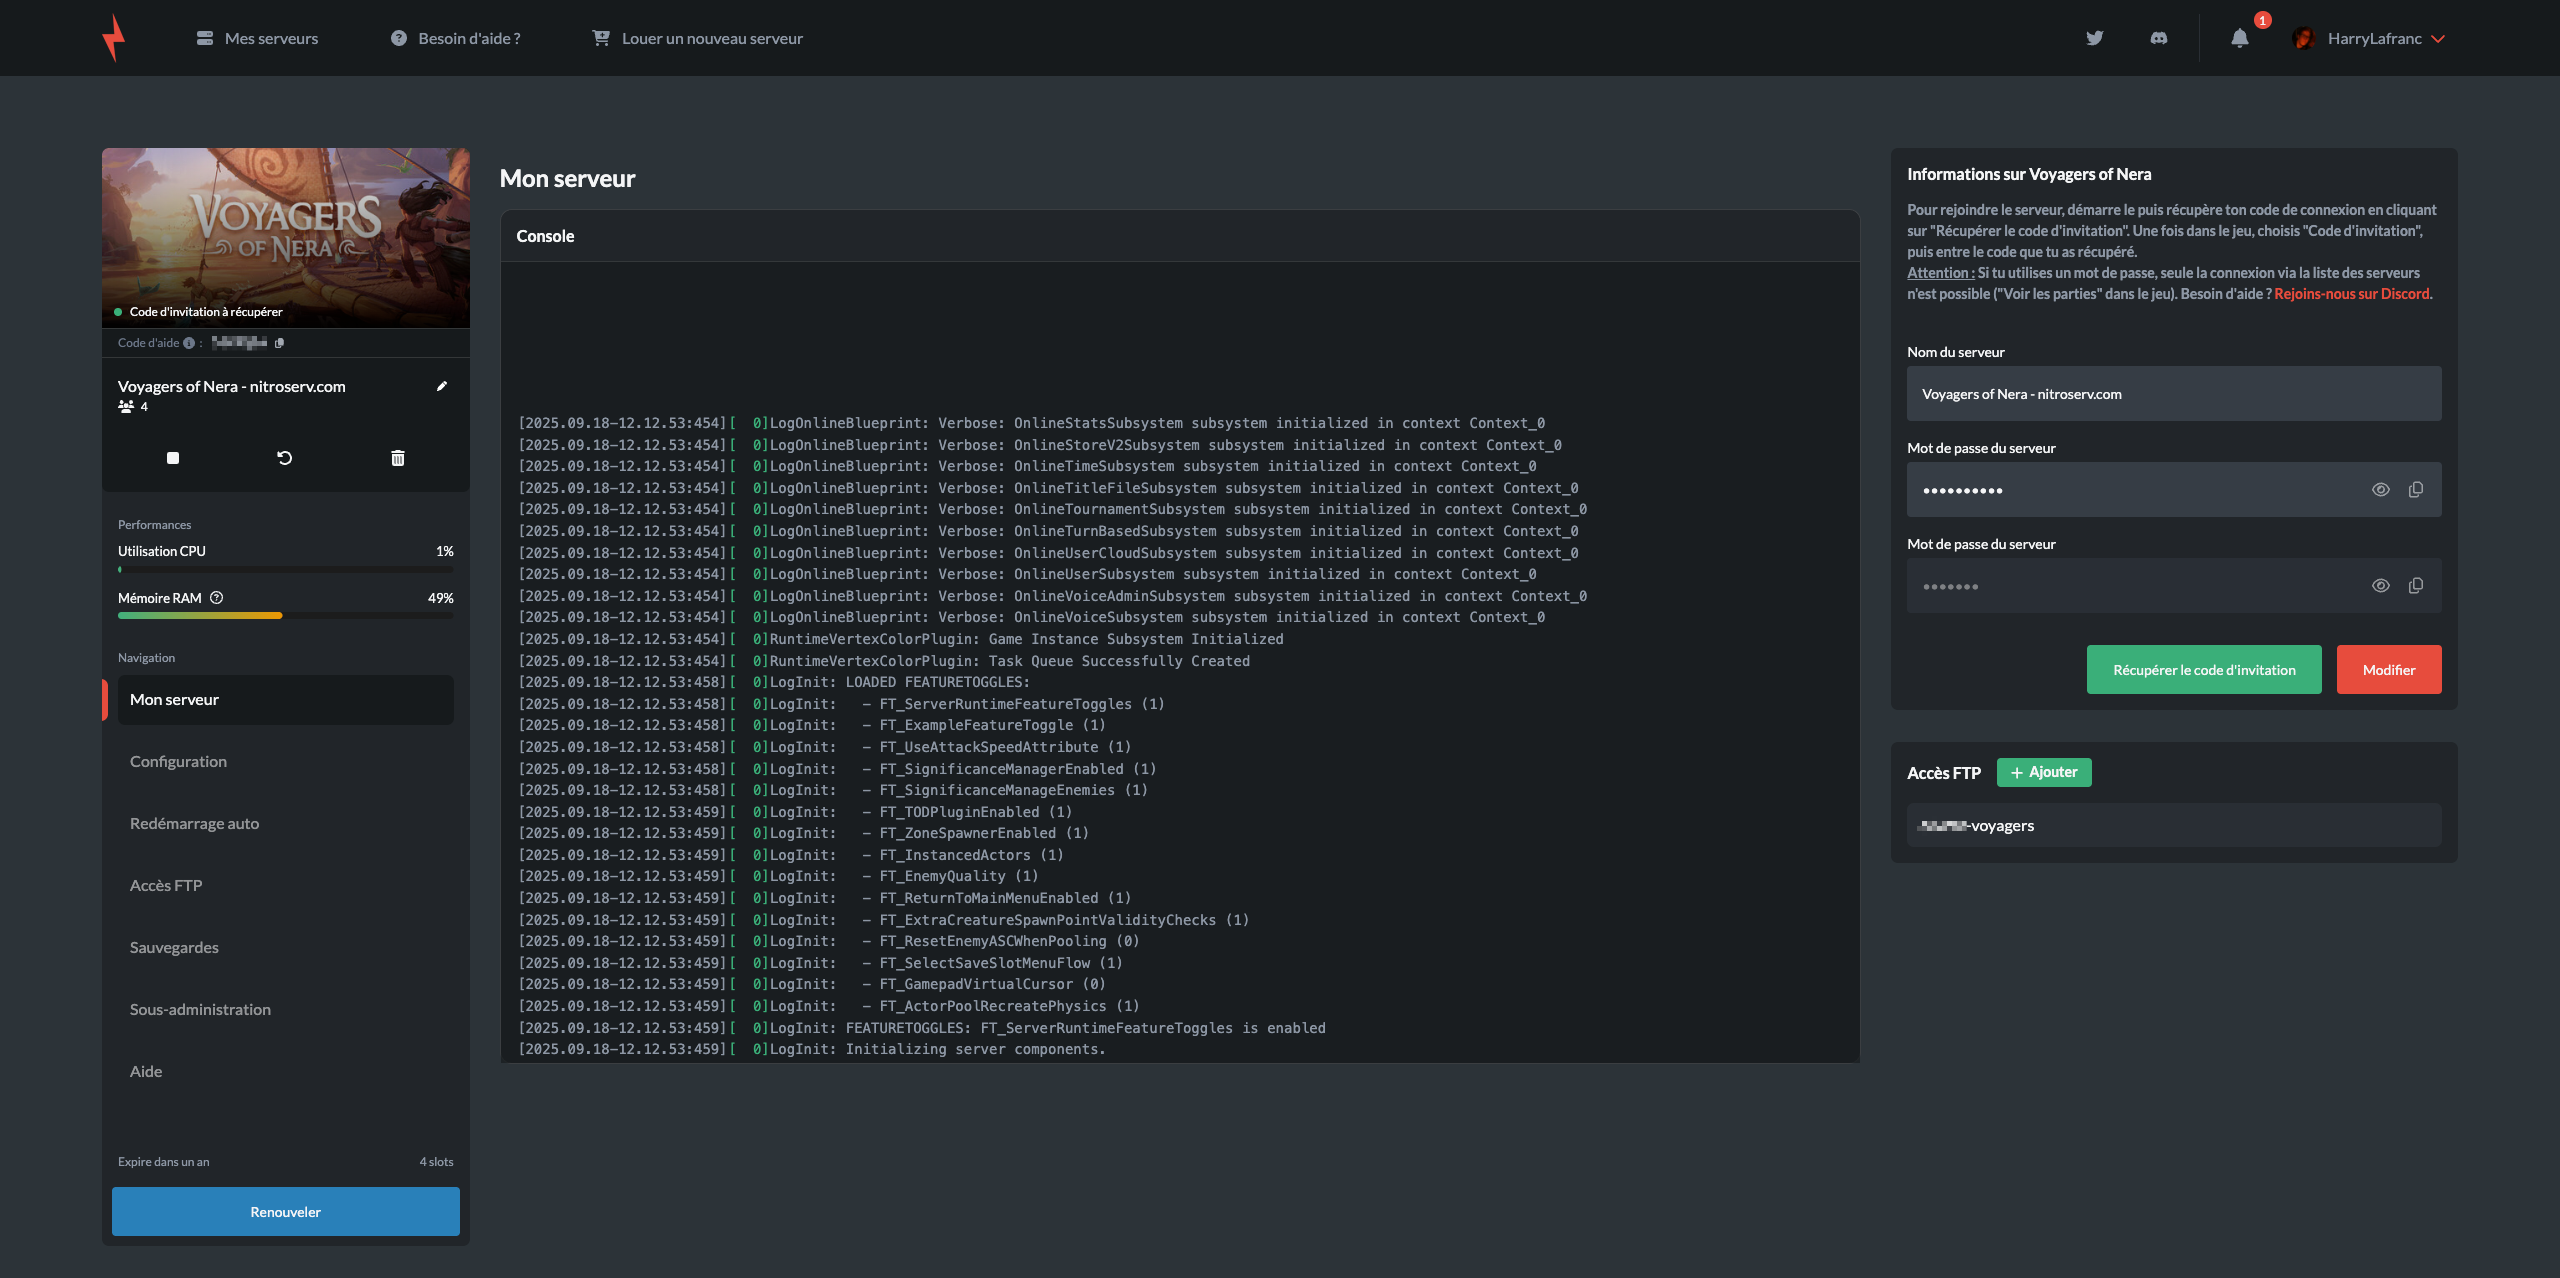Click Récupérer le code d'invitation button

(2204, 670)
